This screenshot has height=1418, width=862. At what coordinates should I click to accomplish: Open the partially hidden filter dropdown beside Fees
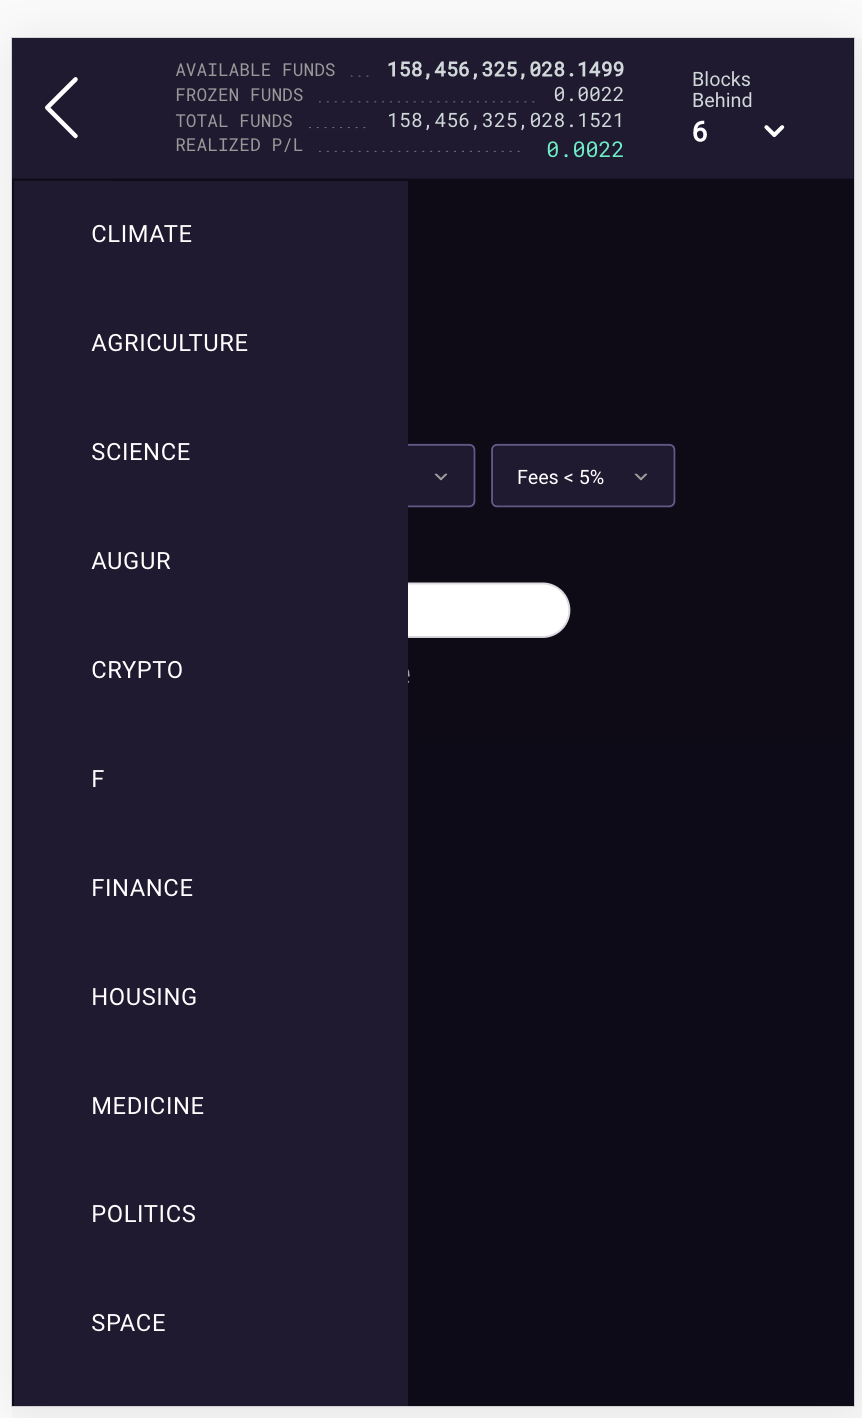pos(441,476)
